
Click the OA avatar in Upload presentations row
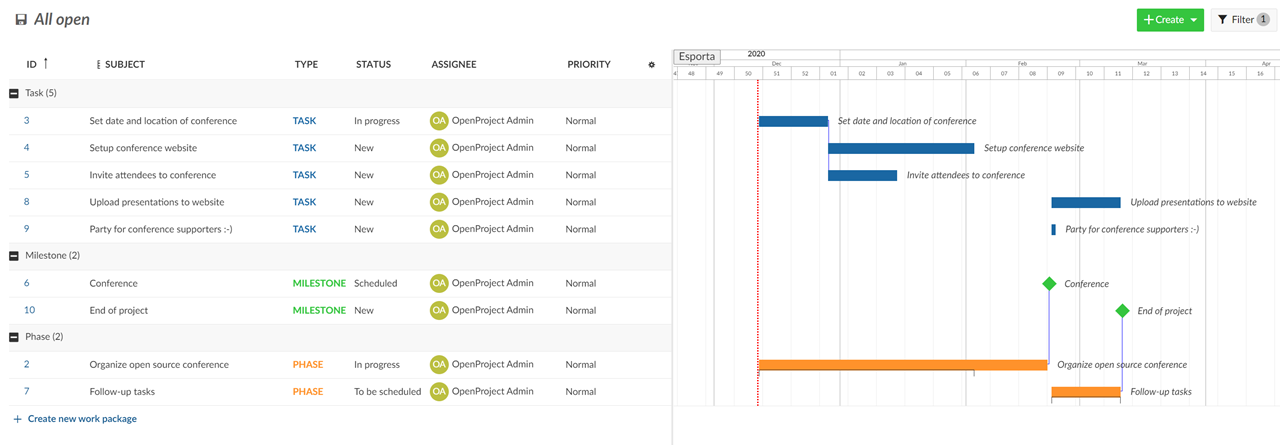pyautogui.click(x=439, y=202)
